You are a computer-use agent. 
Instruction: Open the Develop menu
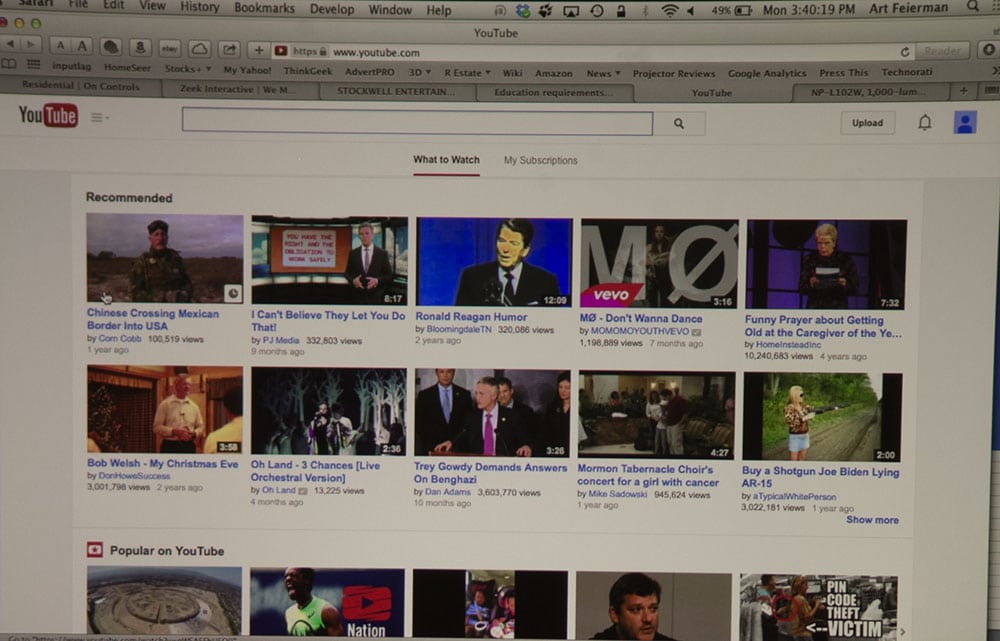tap(332, 10)
